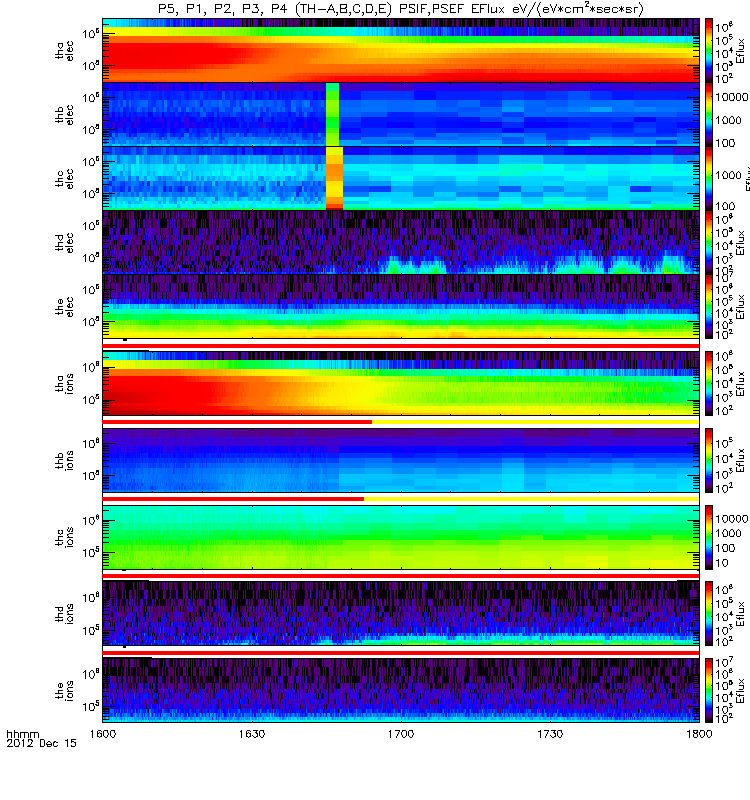
Task: Select the 'tha elec' panel label
Action: [64, 51]
